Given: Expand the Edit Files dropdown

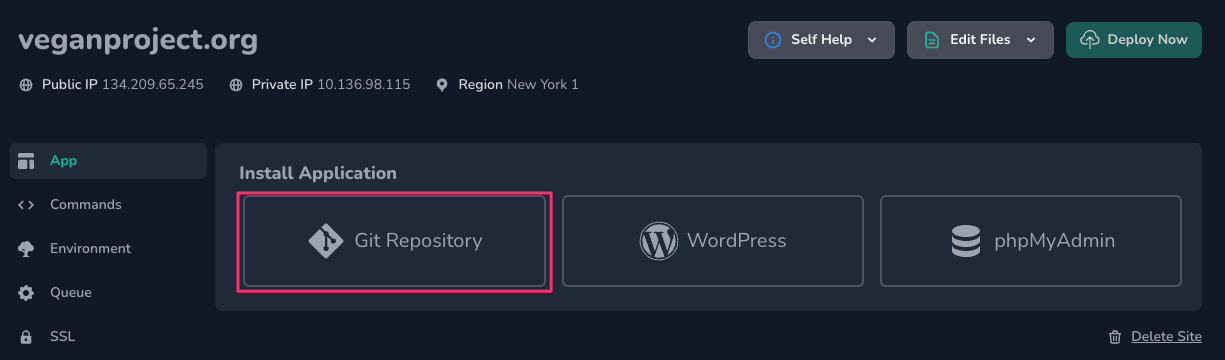Looking at the screenshot, I should pyautogui.click(x=980, y=40).
